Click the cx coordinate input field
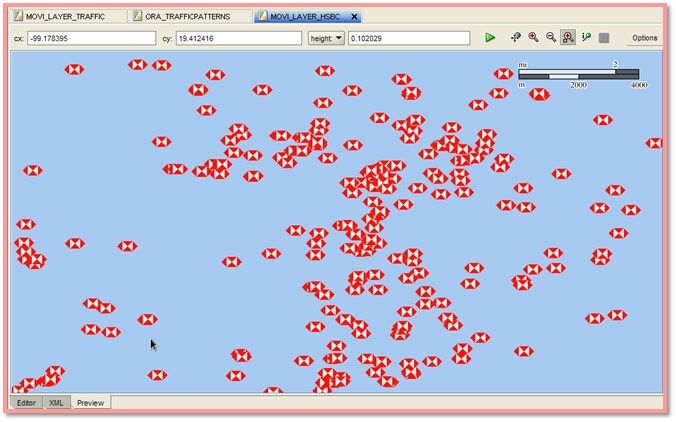 tap(91, 38)
